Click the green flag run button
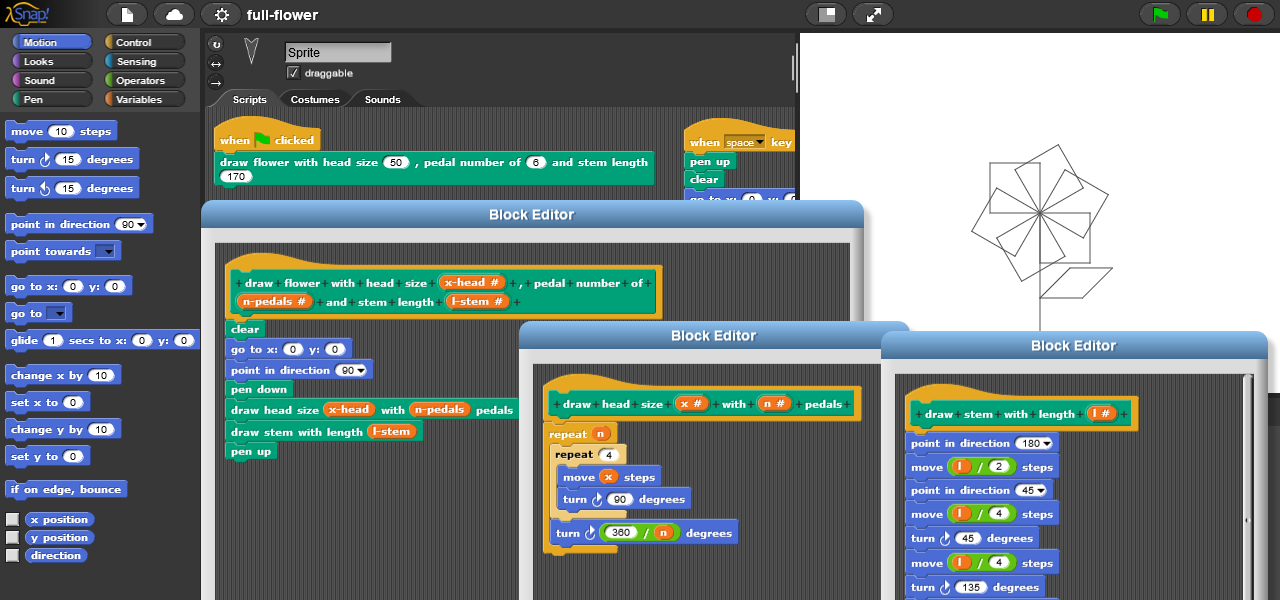 (1160, 15)
